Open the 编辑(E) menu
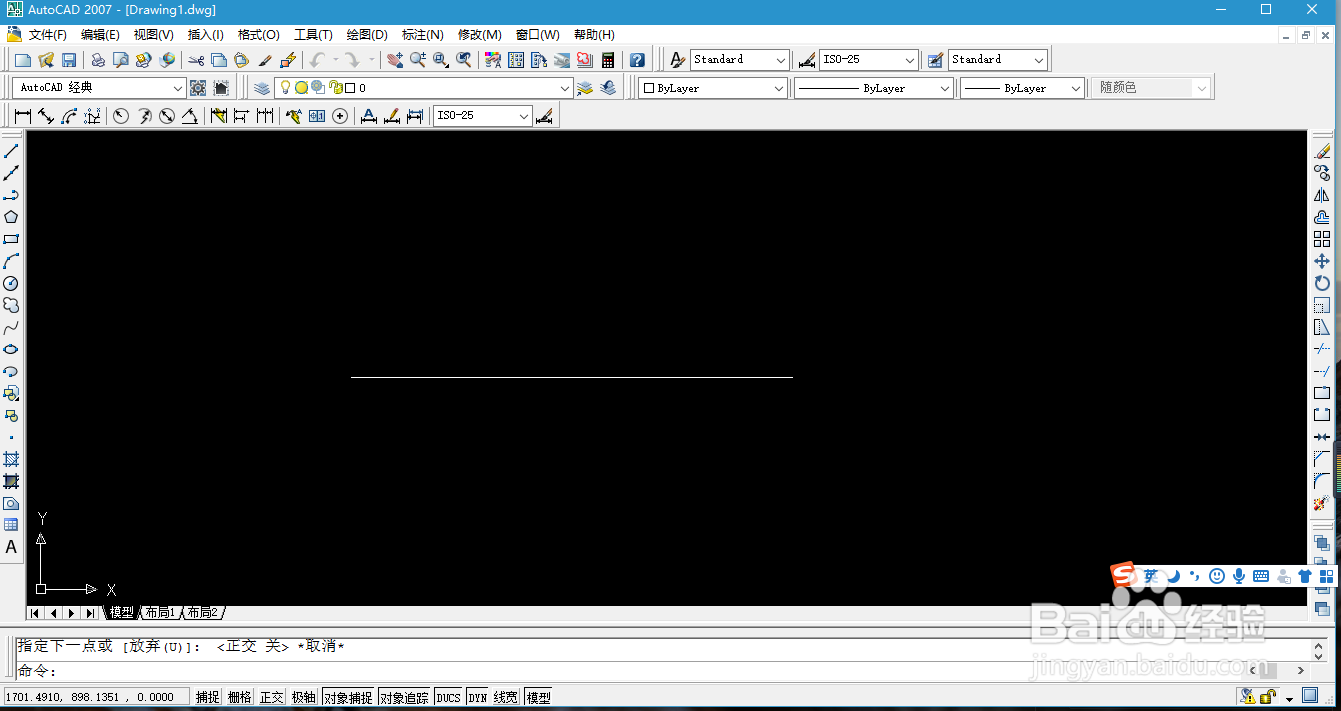 click(x=100, y=35)
